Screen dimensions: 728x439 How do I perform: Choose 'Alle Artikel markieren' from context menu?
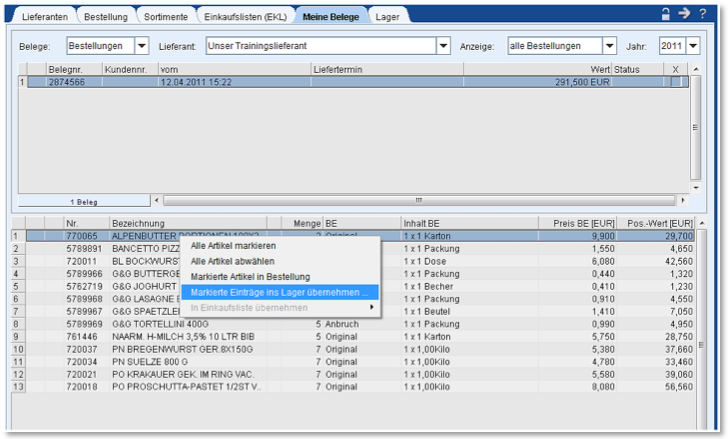pyautogui.click(x=233, y=246)
